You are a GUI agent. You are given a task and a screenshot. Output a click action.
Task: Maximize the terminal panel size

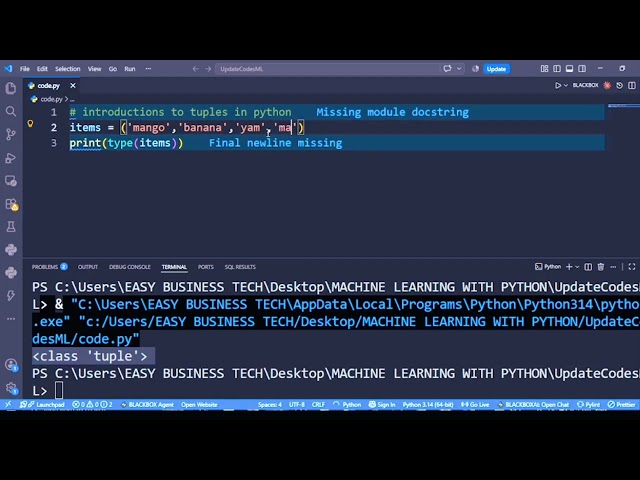632,267
